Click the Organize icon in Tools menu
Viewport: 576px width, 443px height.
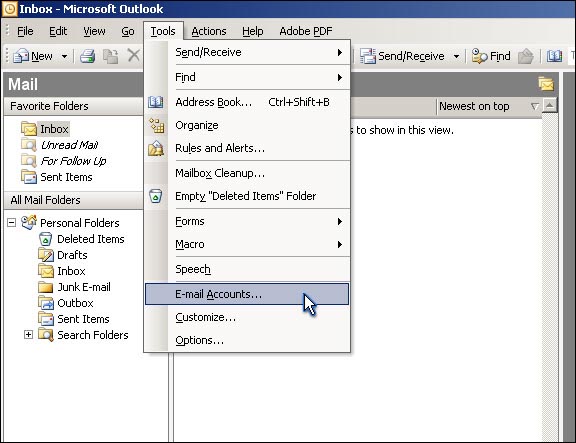pyautogui.click(x=156, y=125)
